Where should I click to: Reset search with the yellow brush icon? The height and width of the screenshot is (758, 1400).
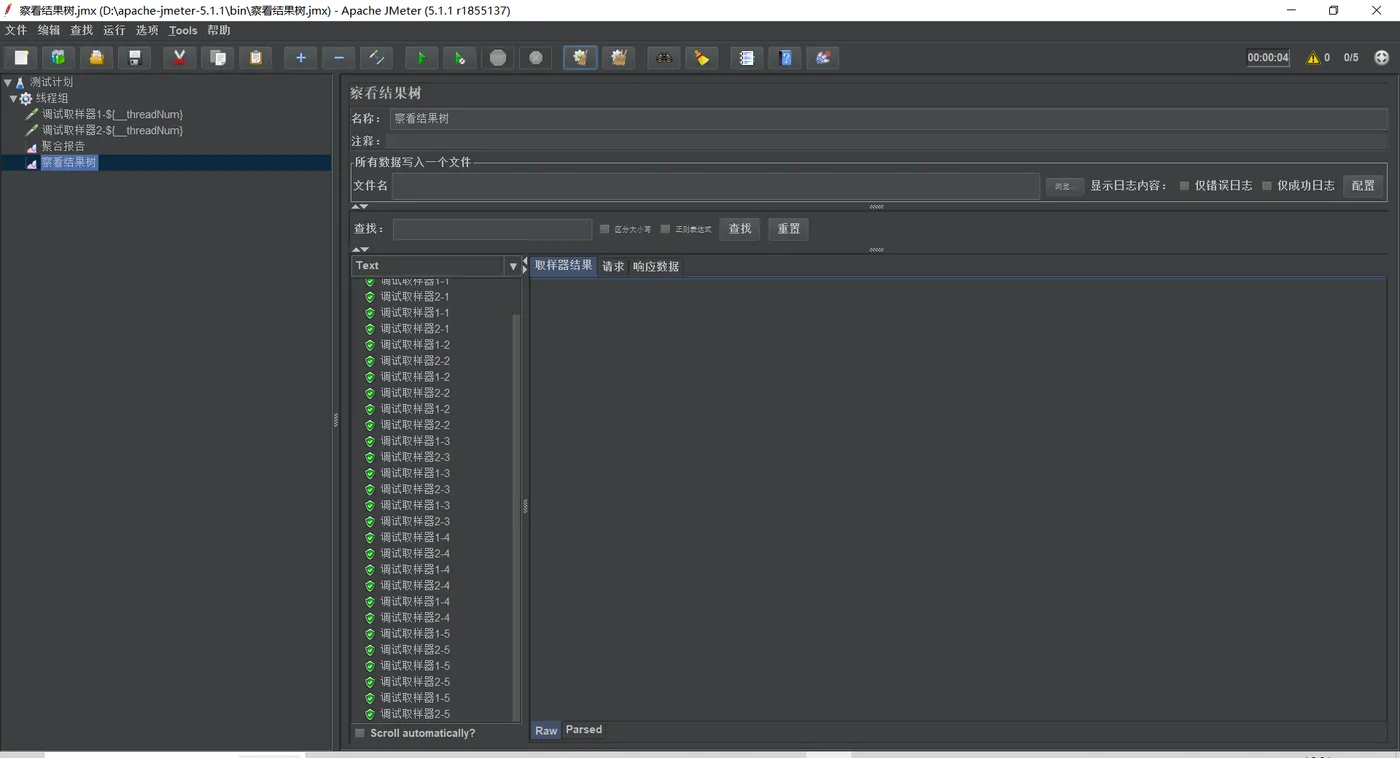702,58
